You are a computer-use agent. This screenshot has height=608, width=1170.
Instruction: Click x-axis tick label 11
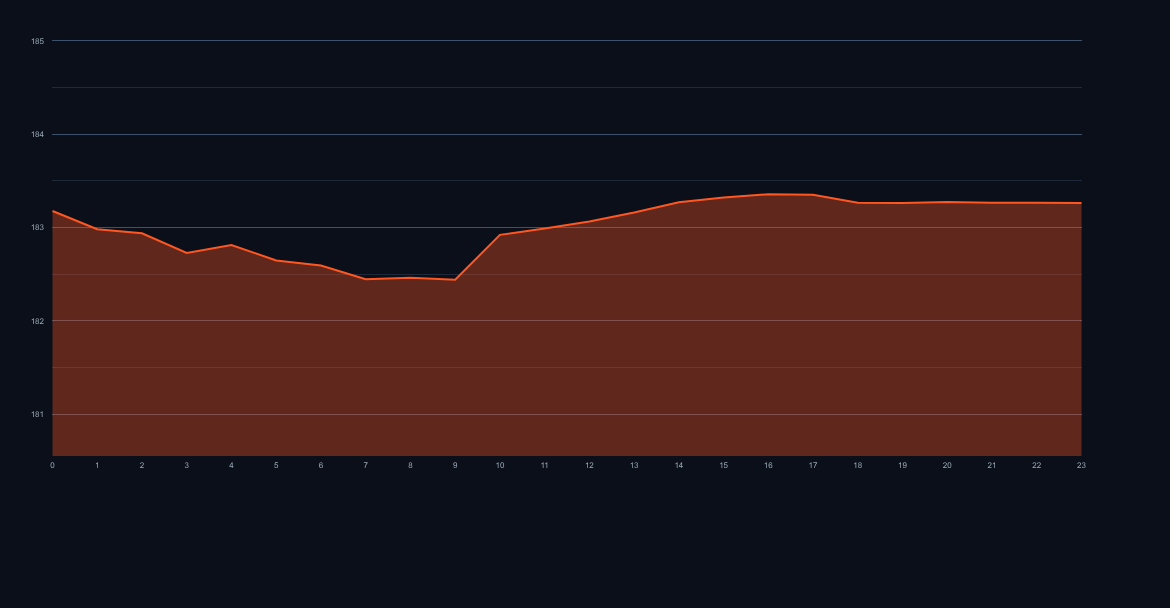coord(545,466)
